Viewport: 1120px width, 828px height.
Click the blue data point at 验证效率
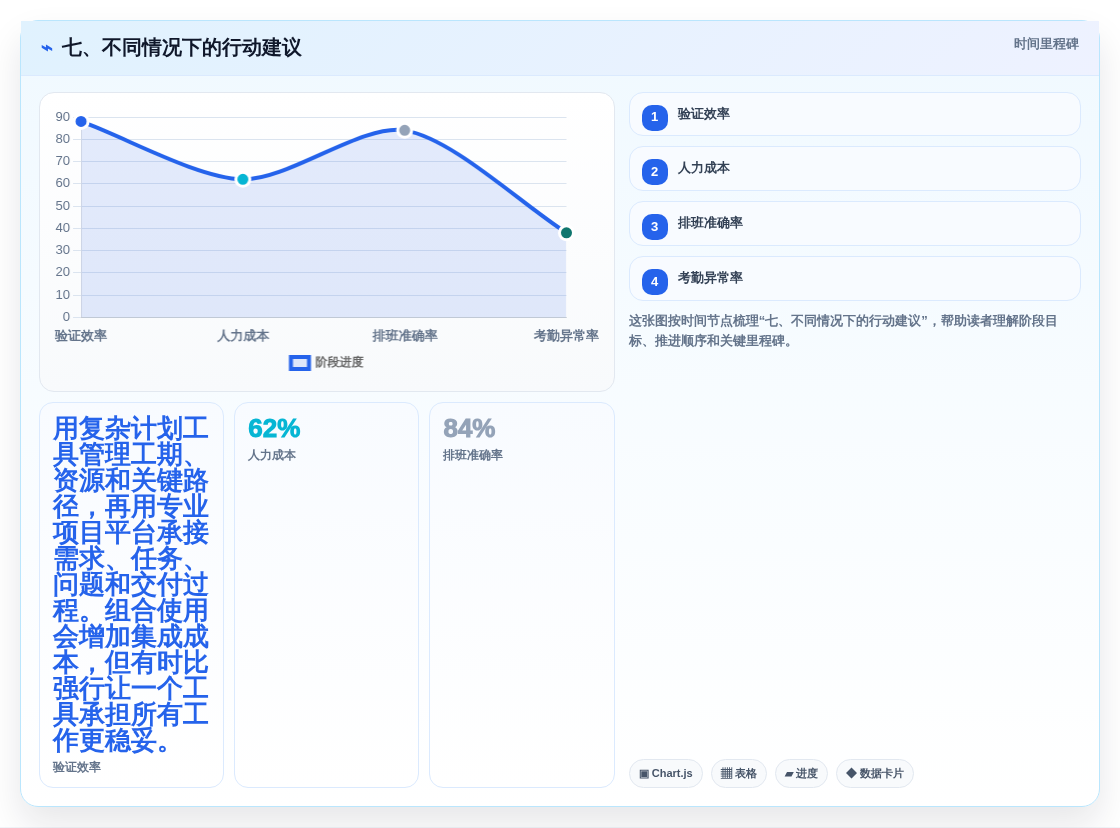[81, 121]
